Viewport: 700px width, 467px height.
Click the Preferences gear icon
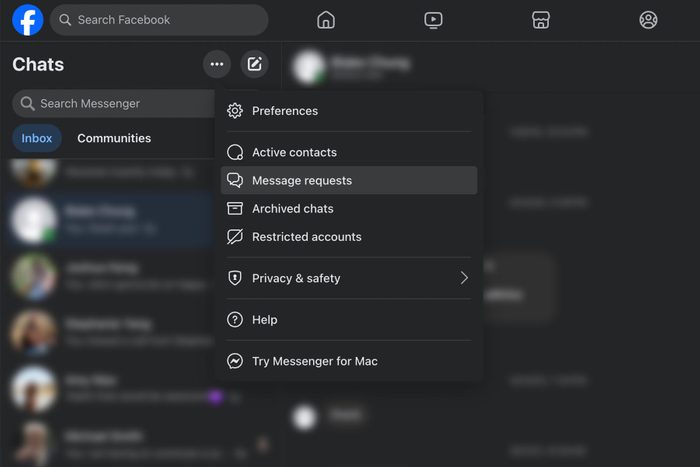click(235, 111)
